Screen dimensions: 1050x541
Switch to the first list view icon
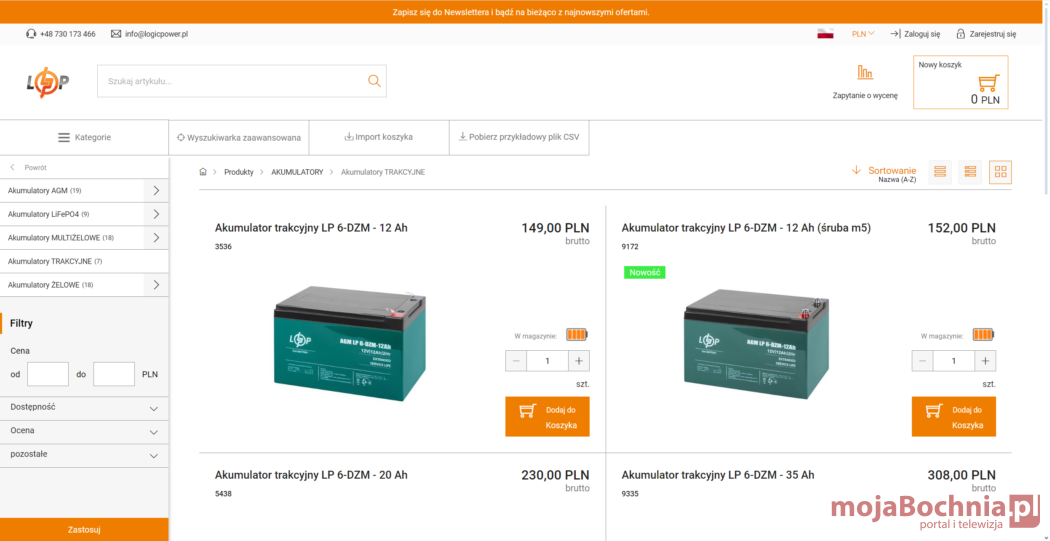(940, 172)
